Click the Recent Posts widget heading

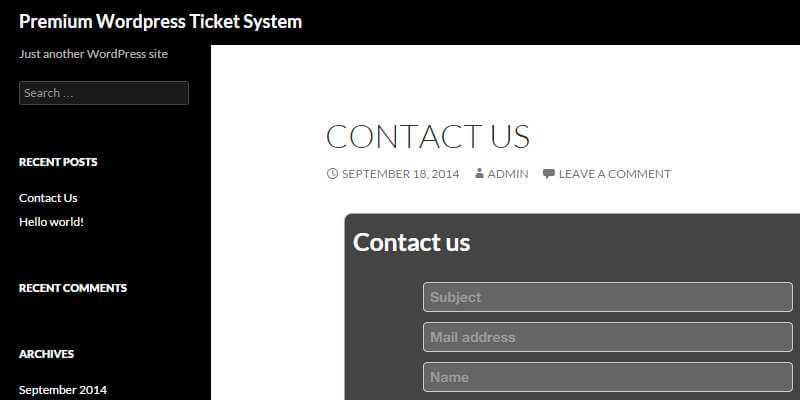point(58,162)
